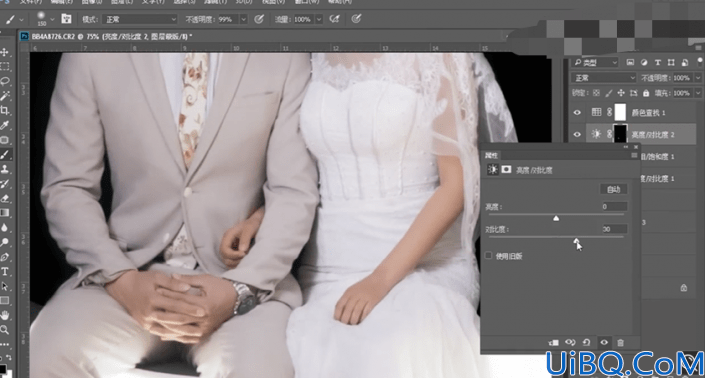Enable the 使用旧版 checkbox
705x378 pixels.
(489, 255)
